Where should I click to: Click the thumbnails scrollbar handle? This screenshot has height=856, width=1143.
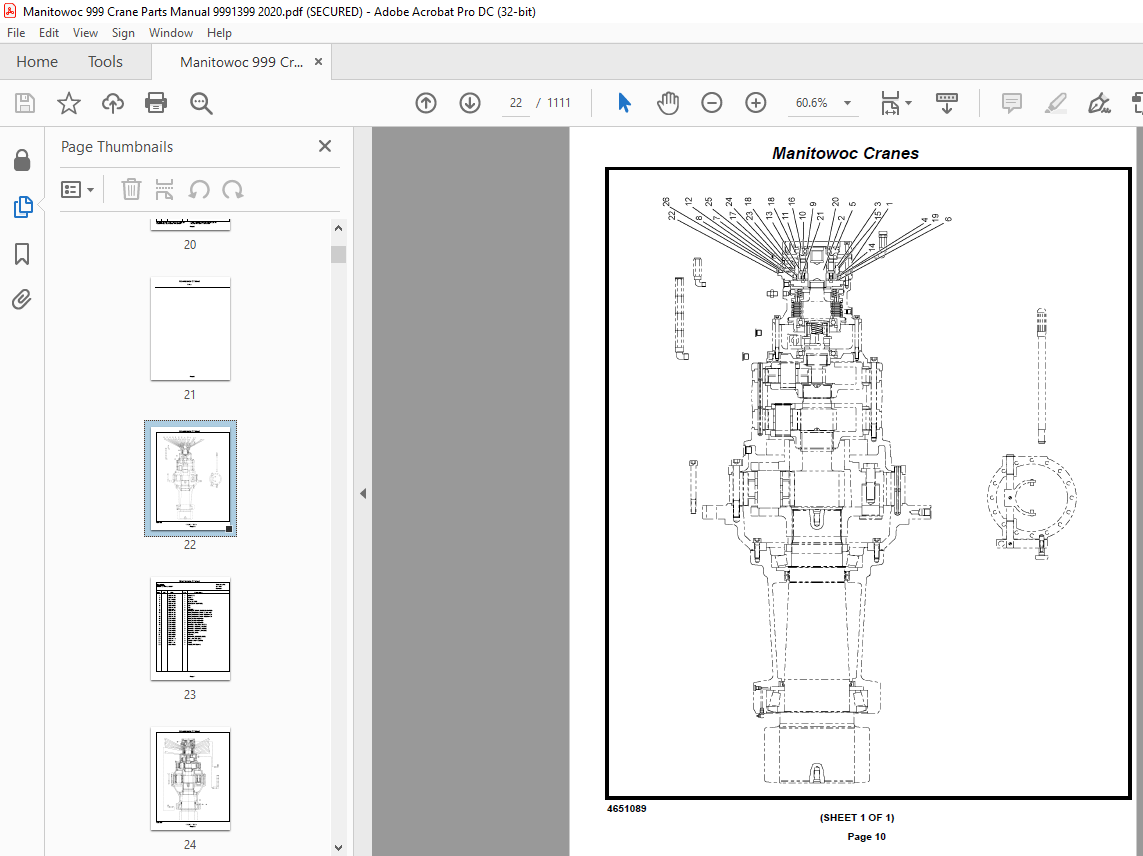338,254
